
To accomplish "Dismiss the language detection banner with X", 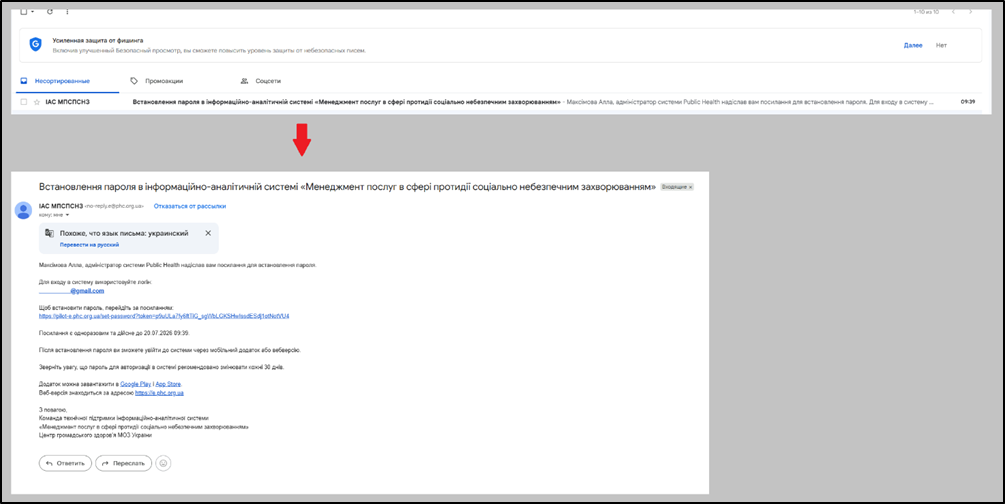I will point(208,233).
